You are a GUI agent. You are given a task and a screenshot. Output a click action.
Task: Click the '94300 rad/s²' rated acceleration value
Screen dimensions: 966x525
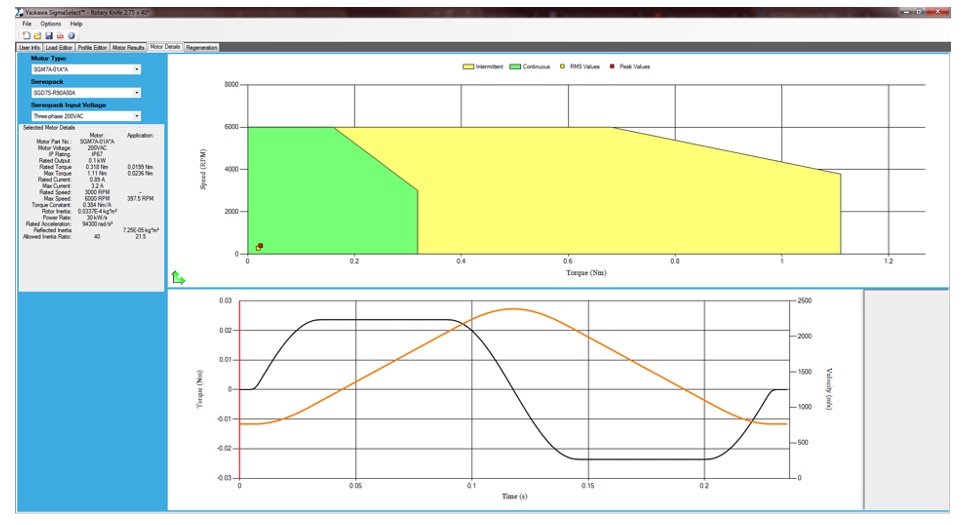click(97, 224)
